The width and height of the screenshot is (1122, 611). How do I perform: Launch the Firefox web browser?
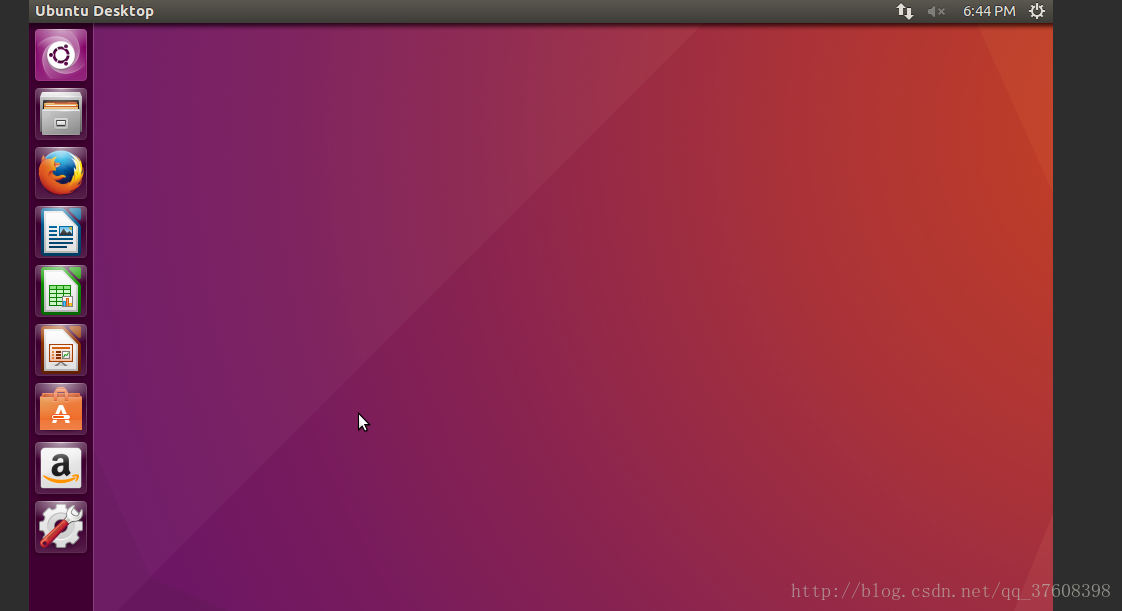tap(59, 172)
